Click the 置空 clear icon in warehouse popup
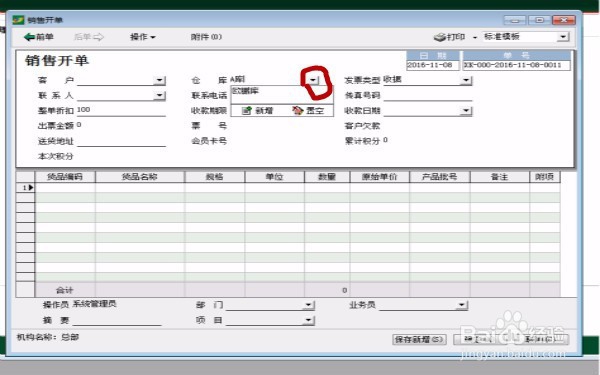The height and width of the screenshot is (375, 600). (x=297, y=111)
